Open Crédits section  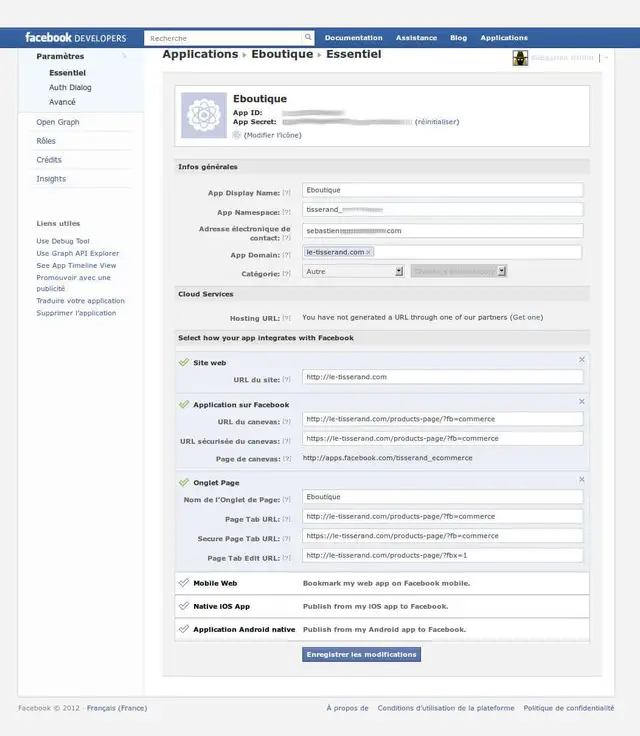[49, 160]
